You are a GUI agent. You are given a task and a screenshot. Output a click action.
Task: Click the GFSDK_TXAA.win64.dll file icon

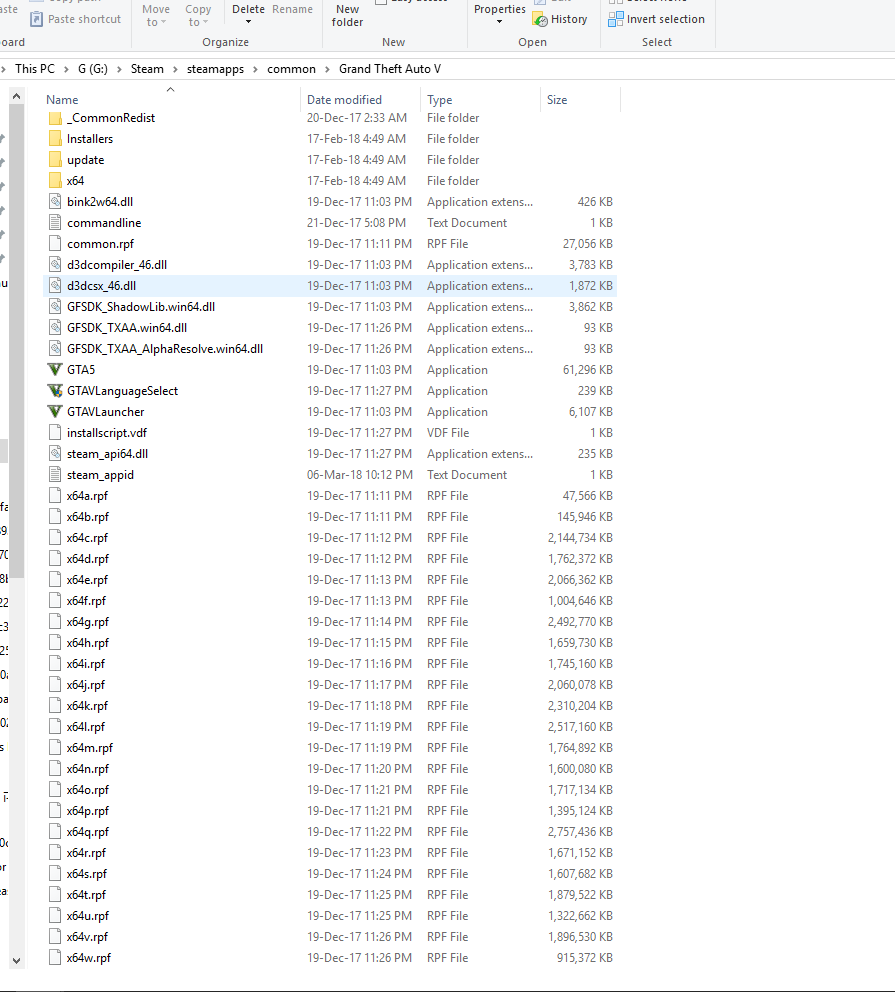tap(55, 328)
